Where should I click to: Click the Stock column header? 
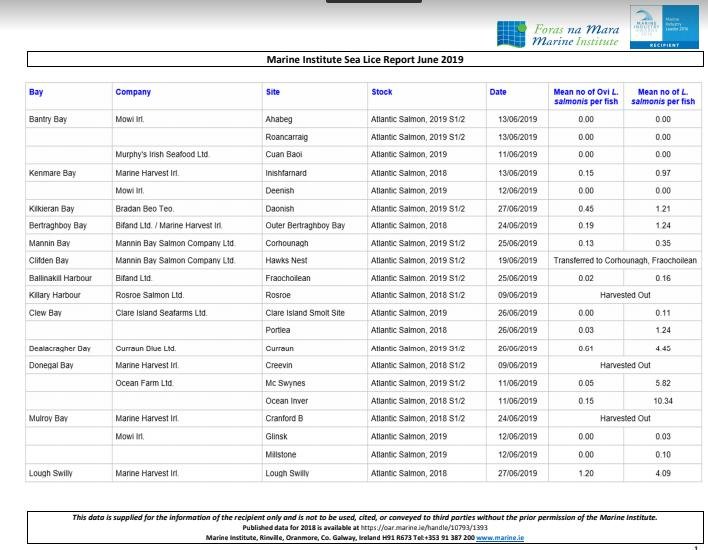(382, 92)
